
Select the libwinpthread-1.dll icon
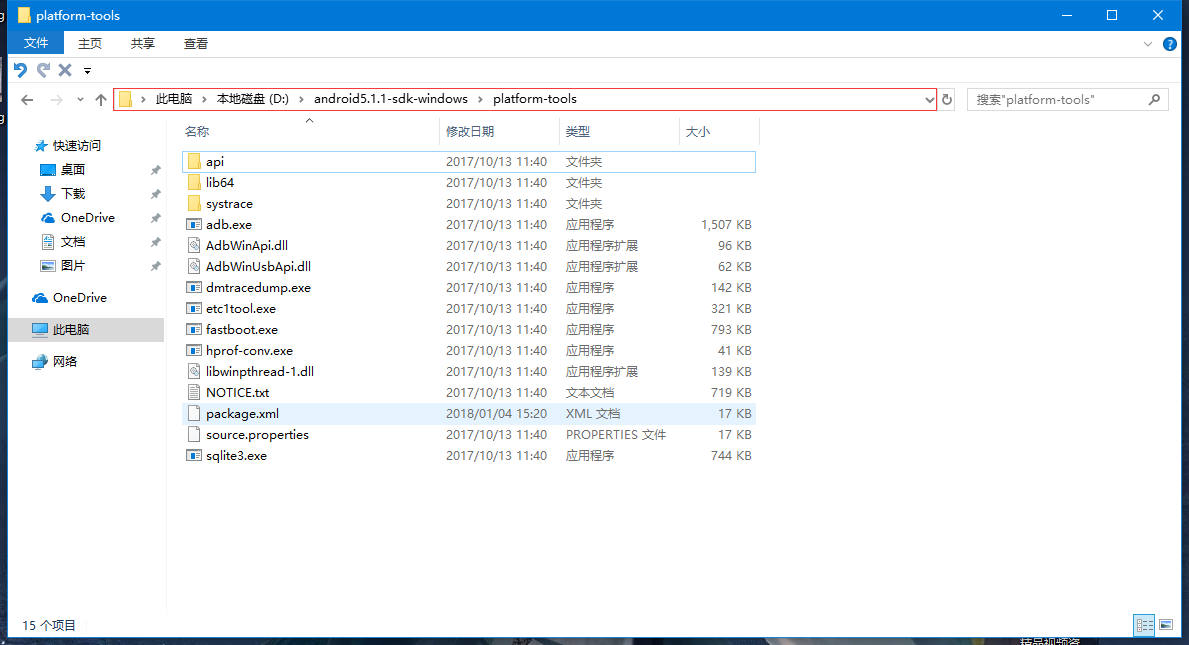[x=194, y=372]
